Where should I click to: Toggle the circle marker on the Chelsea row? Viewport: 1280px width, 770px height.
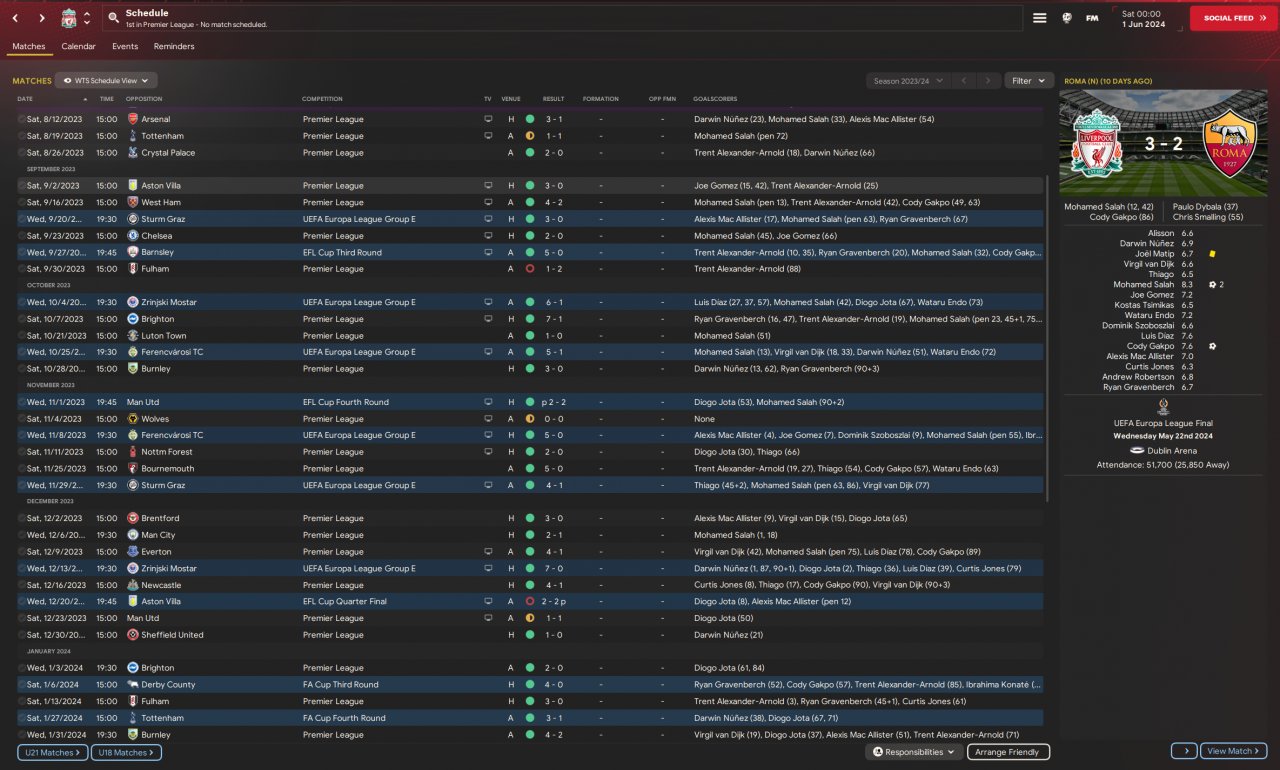coord(21,236)
